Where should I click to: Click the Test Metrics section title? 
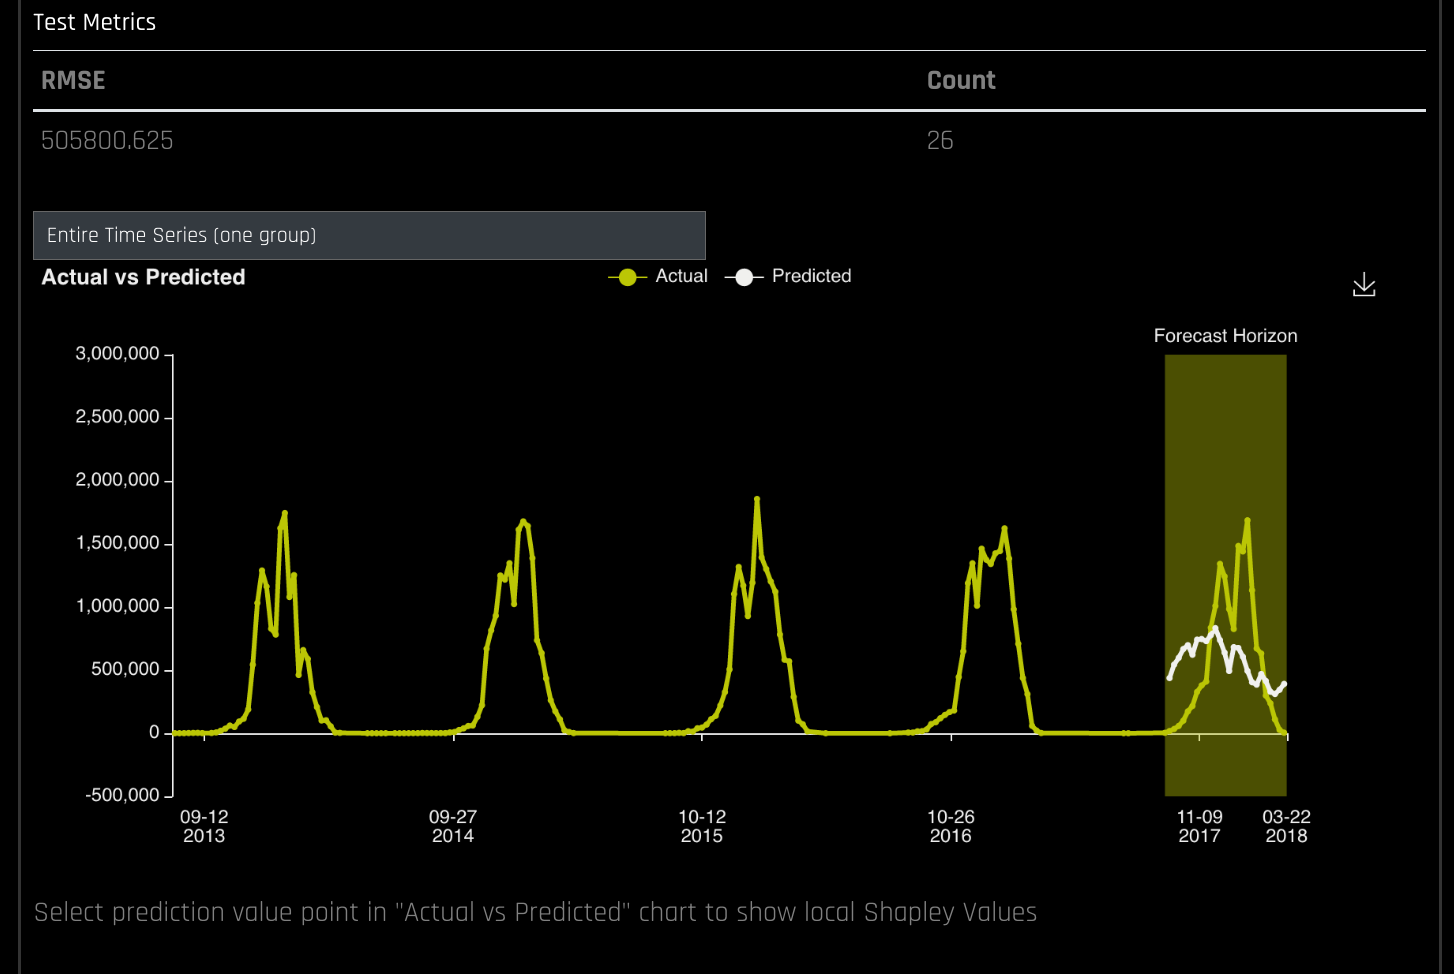click(95, 22)
